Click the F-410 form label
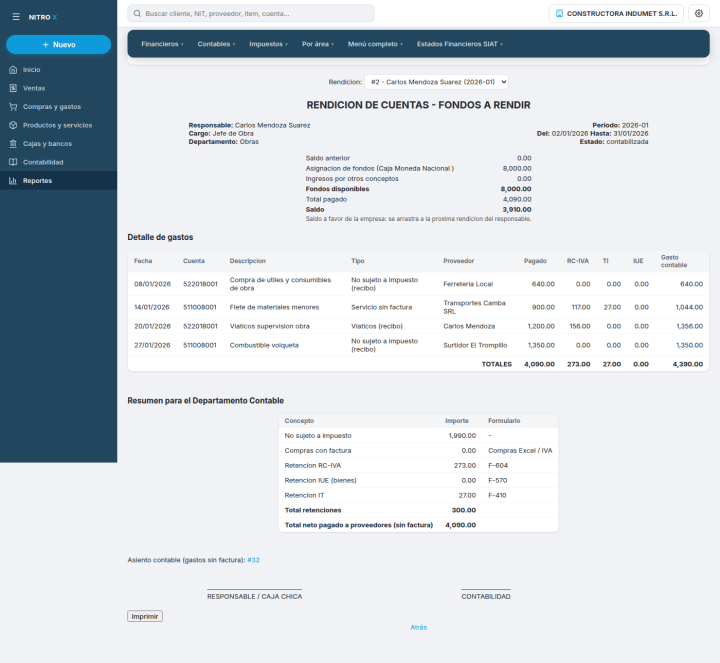This screenshot has height=663, width=720. 497,495
